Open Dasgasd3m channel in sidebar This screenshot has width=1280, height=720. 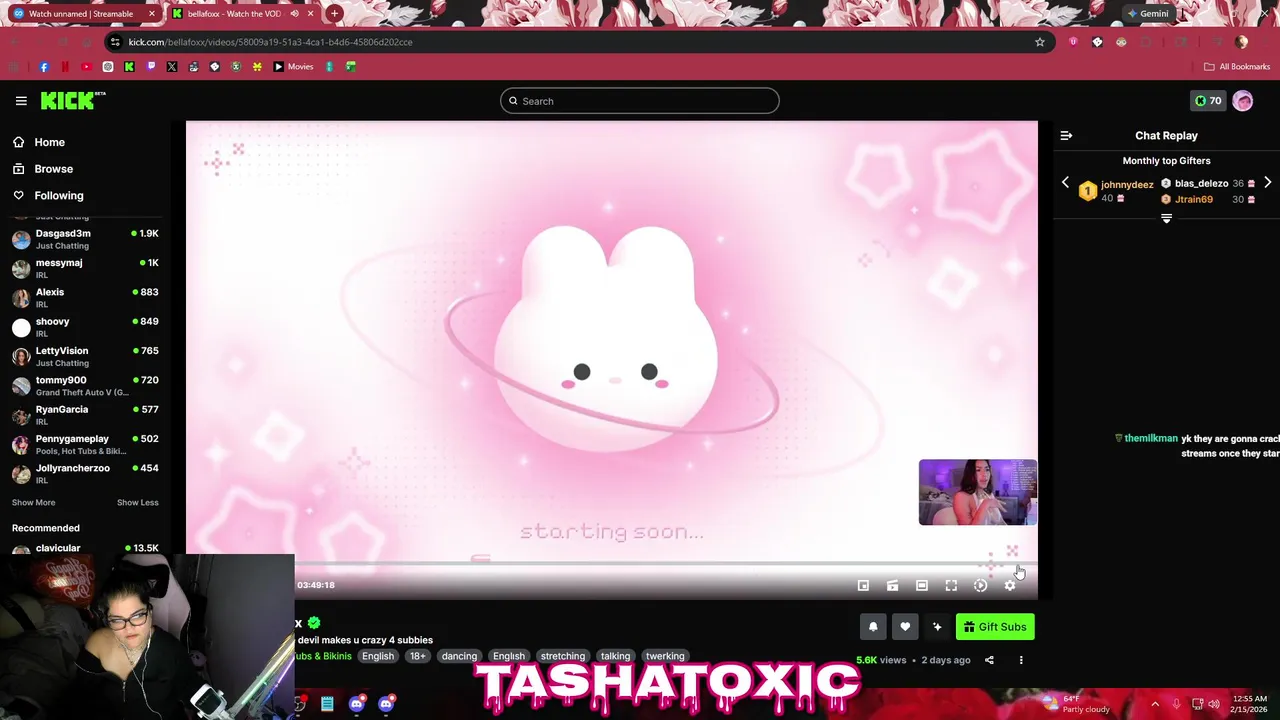click(85, 239)
